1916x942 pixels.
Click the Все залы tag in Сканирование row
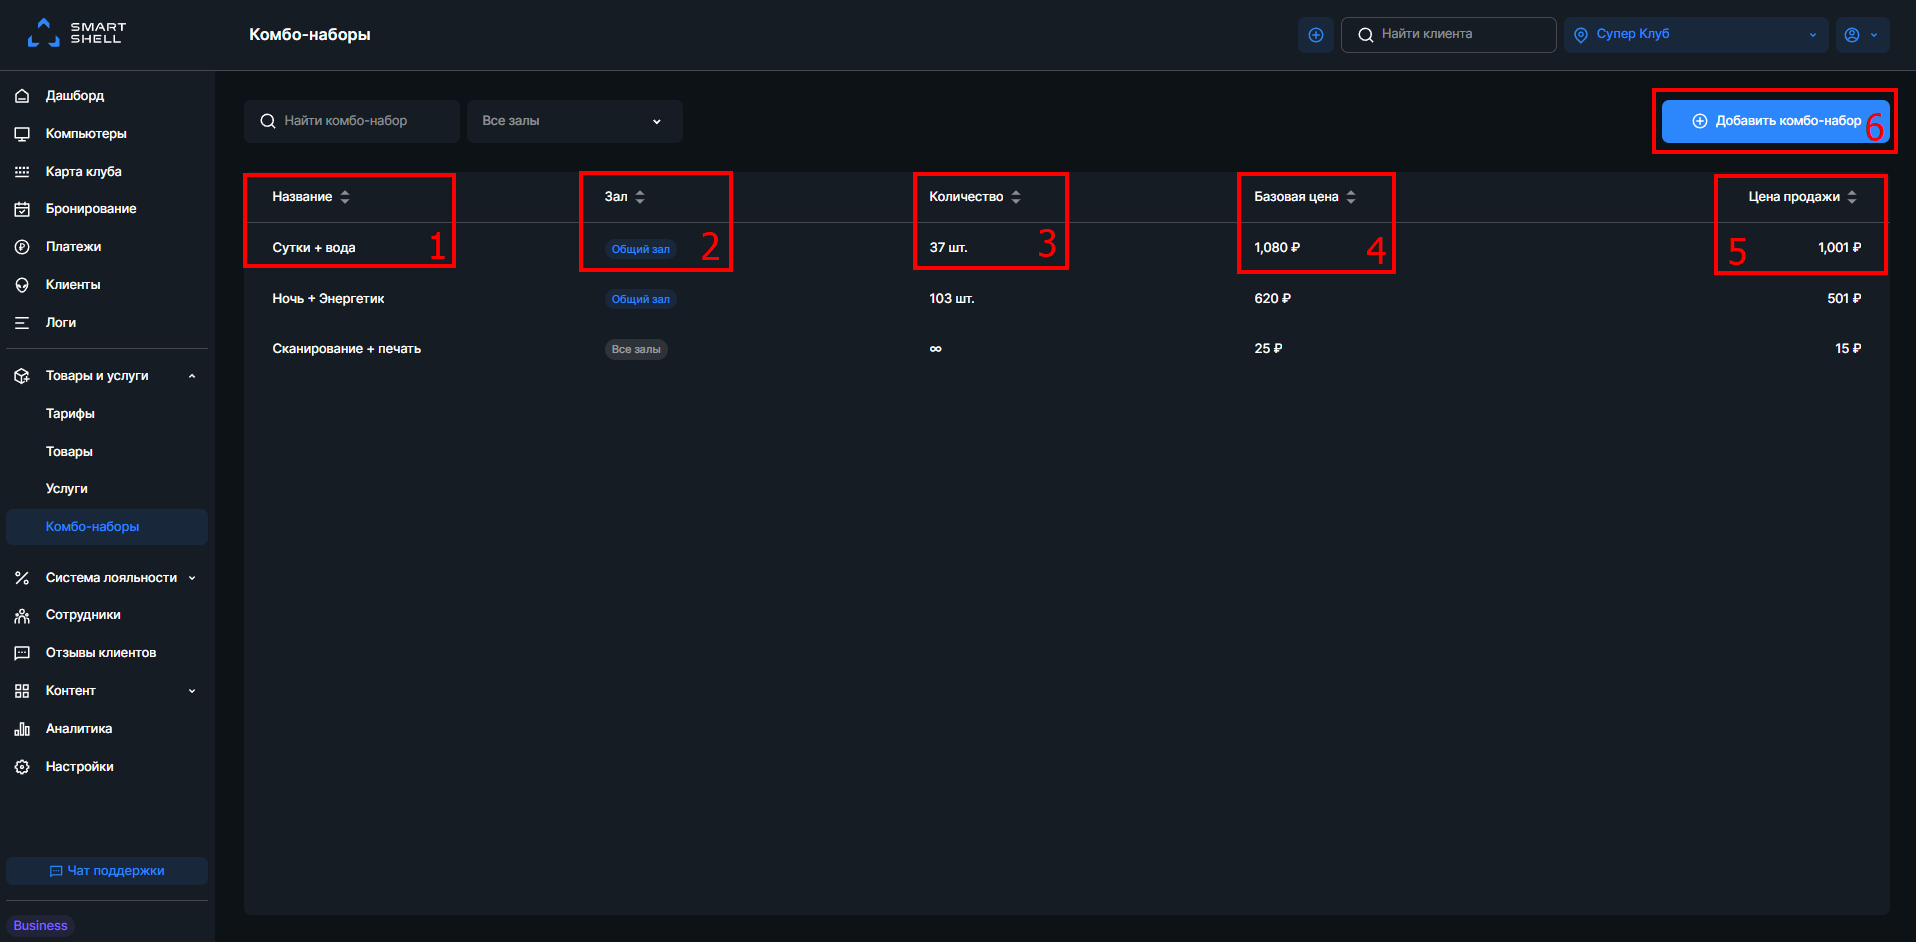(x=636, y=349)
